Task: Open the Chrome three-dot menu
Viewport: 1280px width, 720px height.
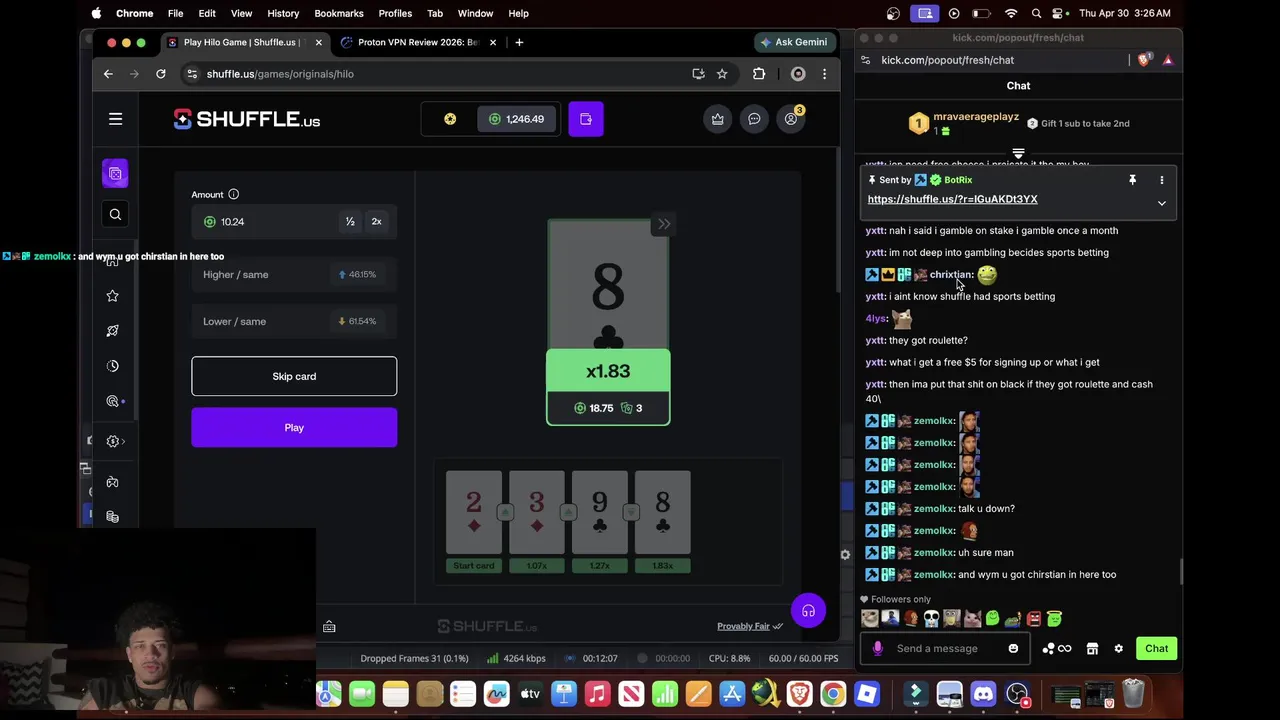Action: [824, 74]
